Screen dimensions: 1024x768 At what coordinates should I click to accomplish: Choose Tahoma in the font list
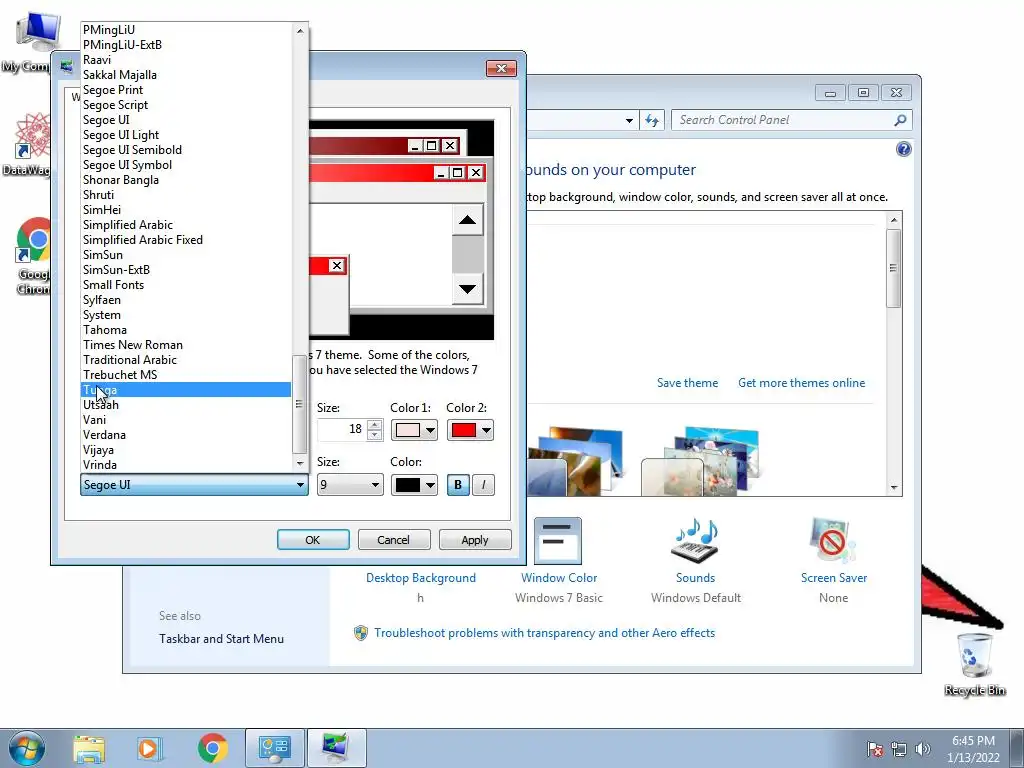tap(185, 330)
